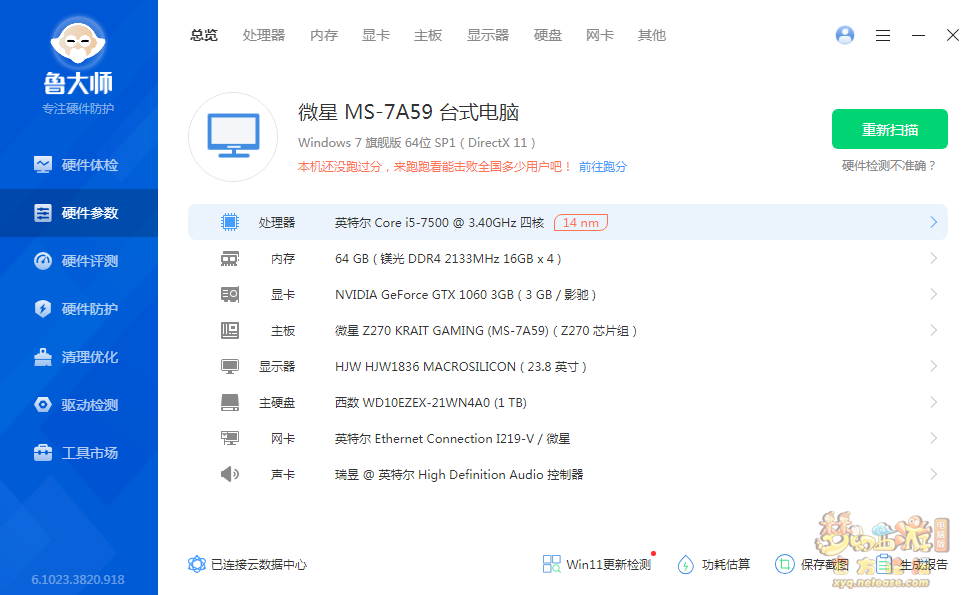
Task: Select 硬件体检 in the sidebar
Action: (x=79, y=165)
